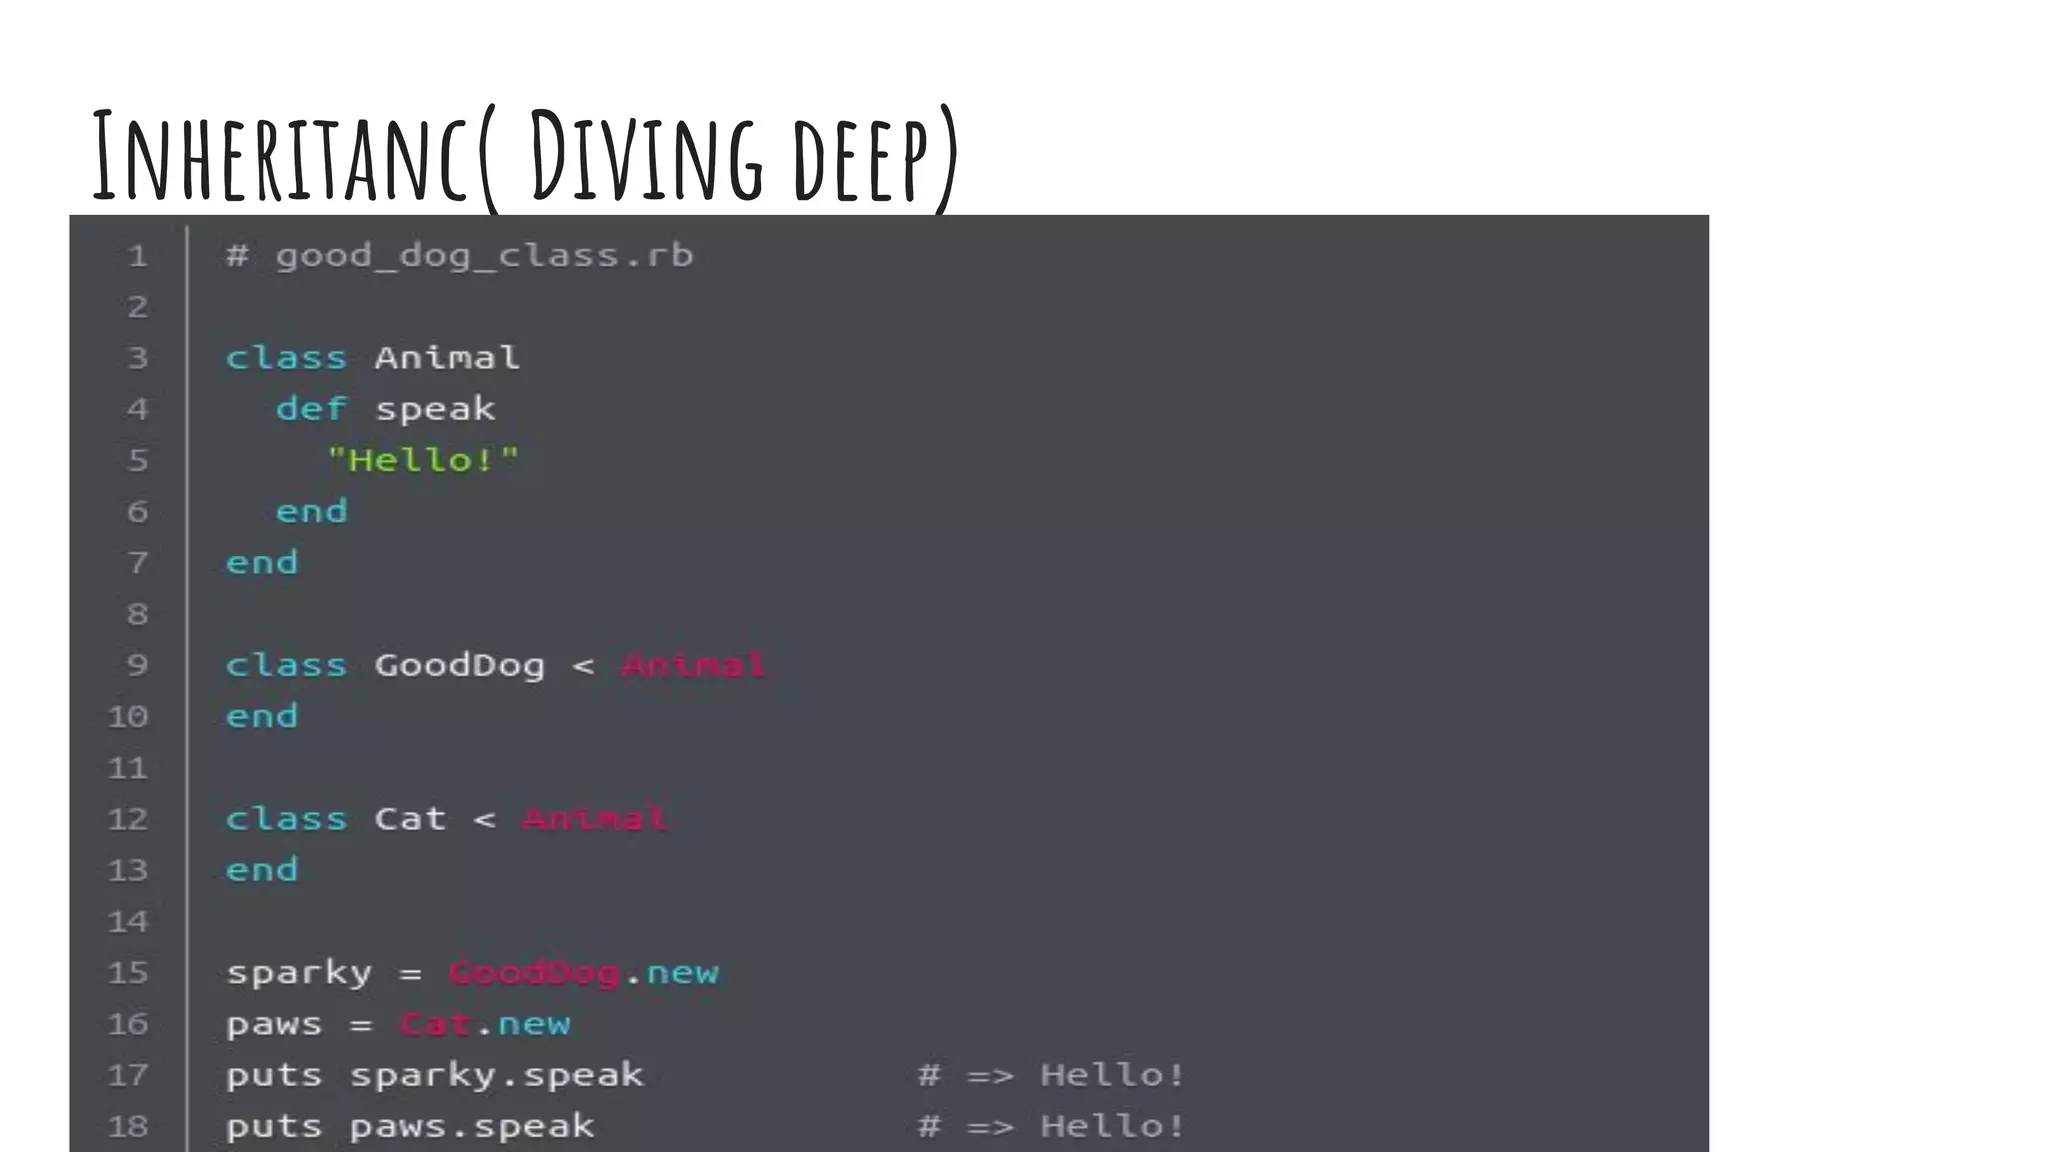Click the slide title 'Inheritanc( Diving deep)'
Screen dimensions: 2048x1152
coord(526,157)
